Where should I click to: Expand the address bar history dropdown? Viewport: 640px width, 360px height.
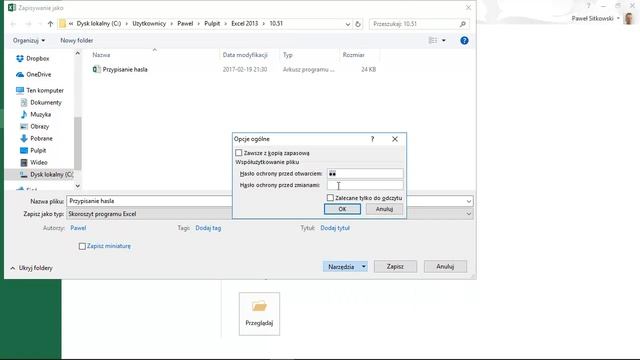coord(348,24)
